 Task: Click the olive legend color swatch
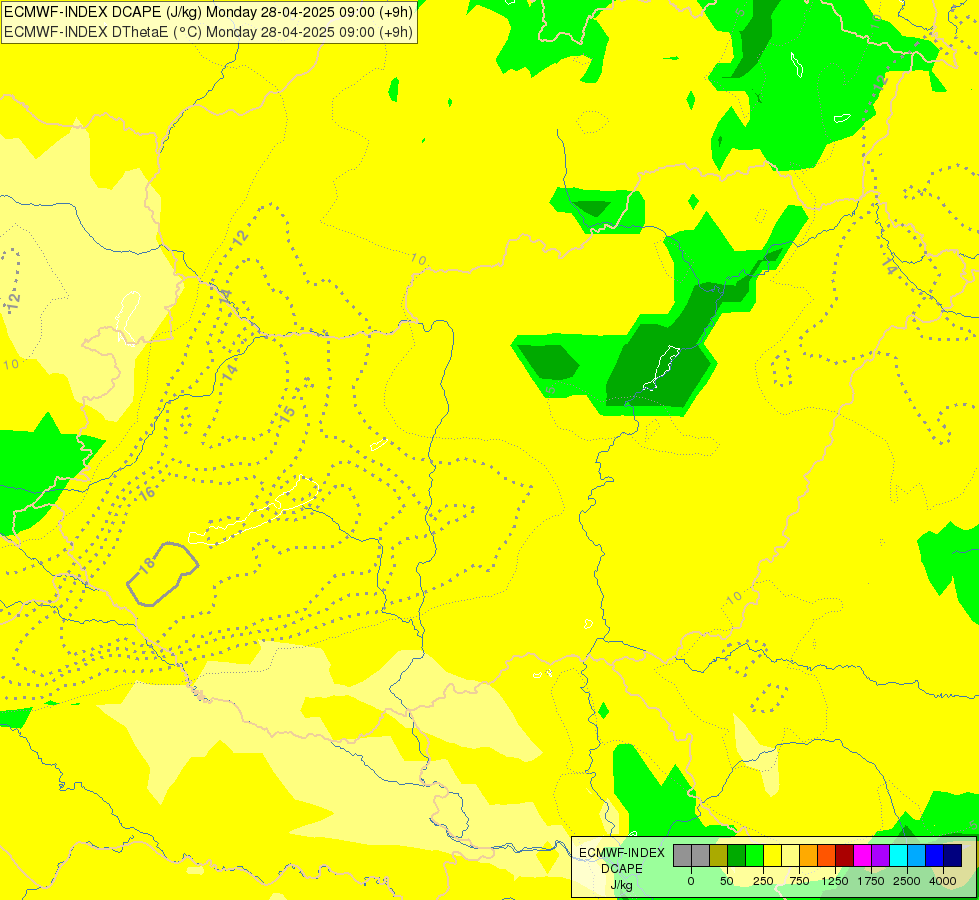[719, 855]
